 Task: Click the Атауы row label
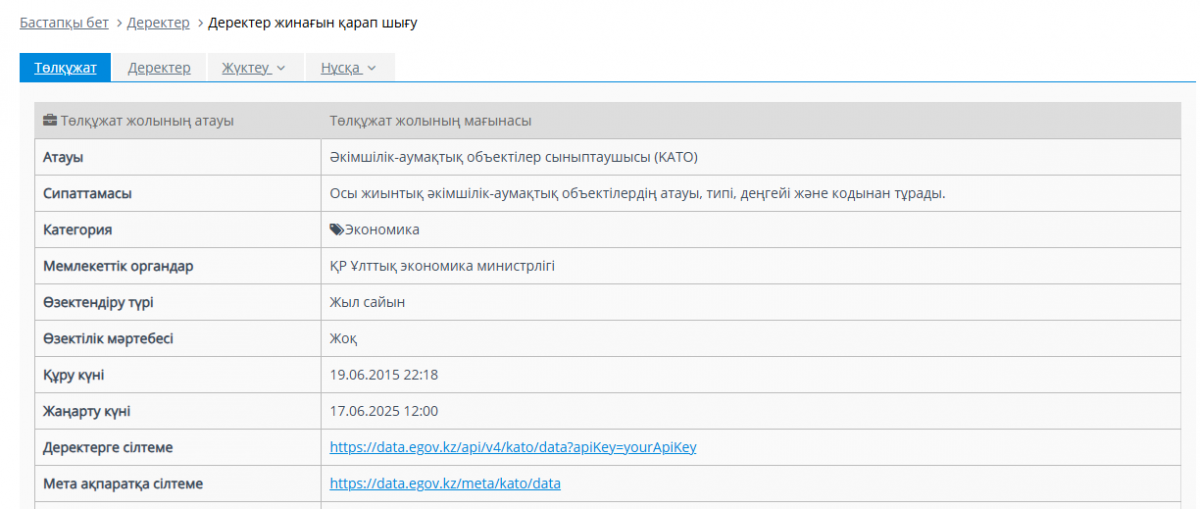pos(63,157)
